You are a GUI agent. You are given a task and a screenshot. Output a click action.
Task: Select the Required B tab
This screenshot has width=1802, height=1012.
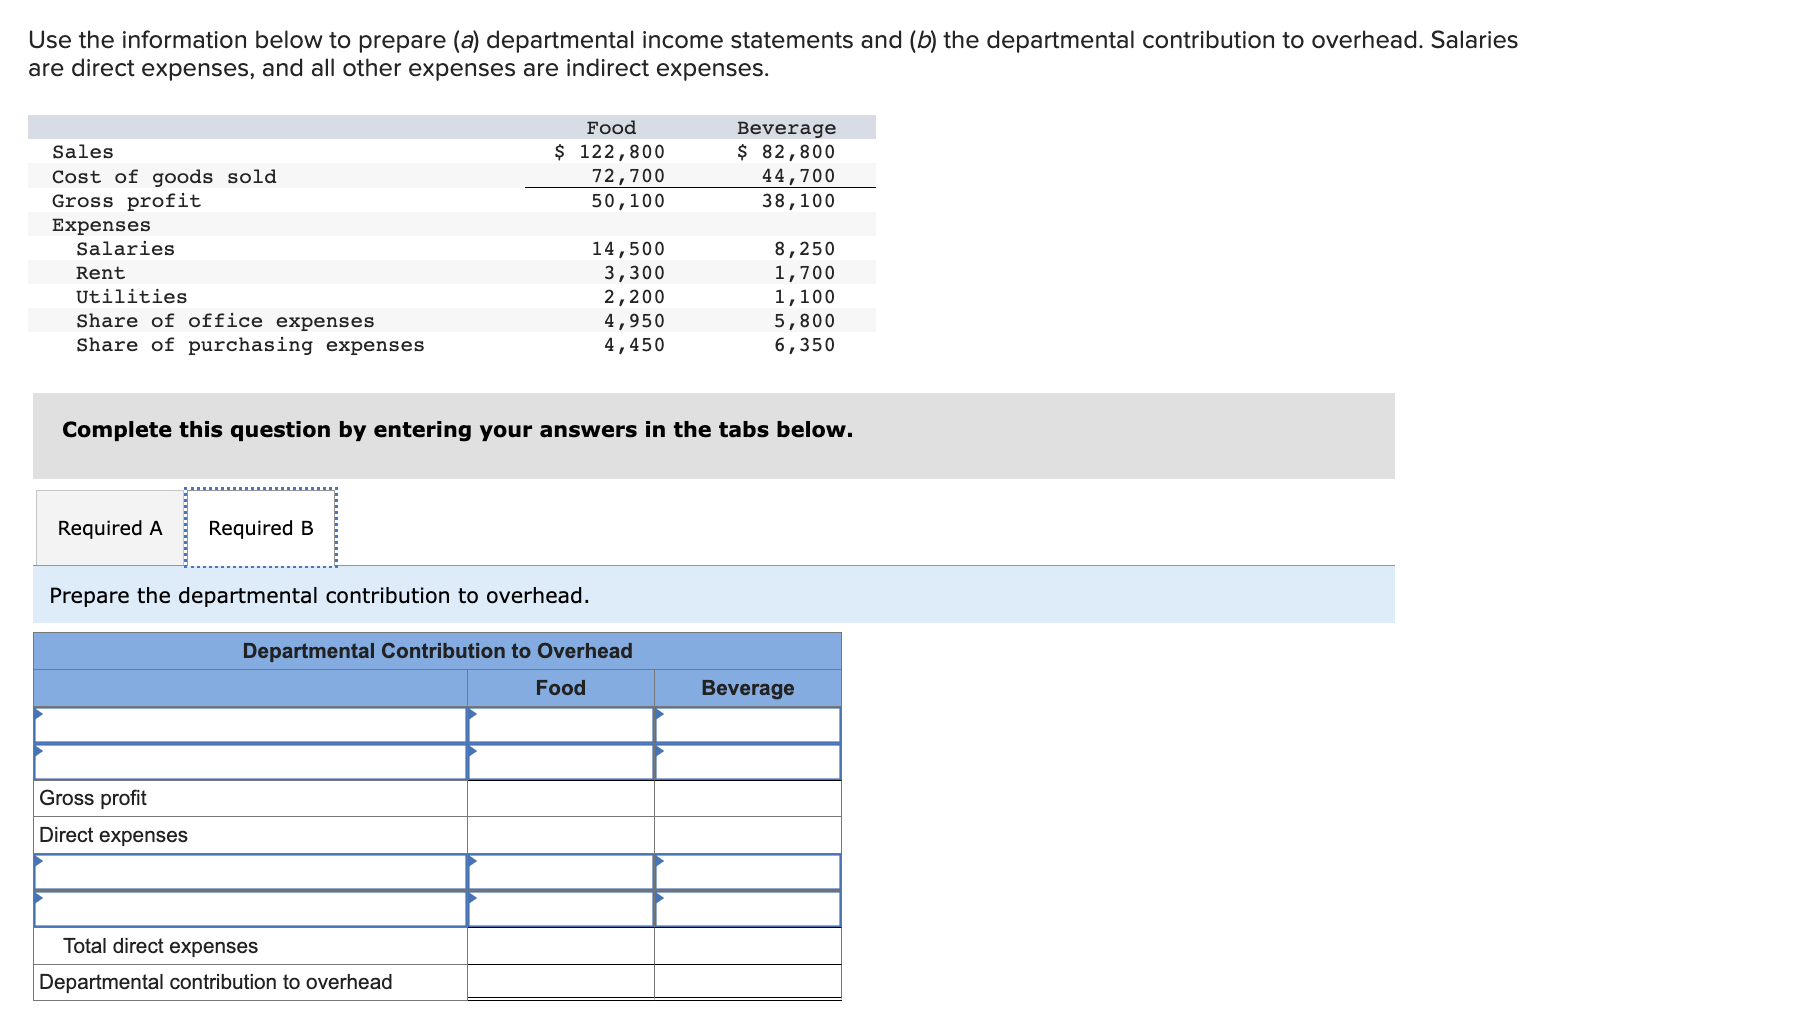coord(261,528)
